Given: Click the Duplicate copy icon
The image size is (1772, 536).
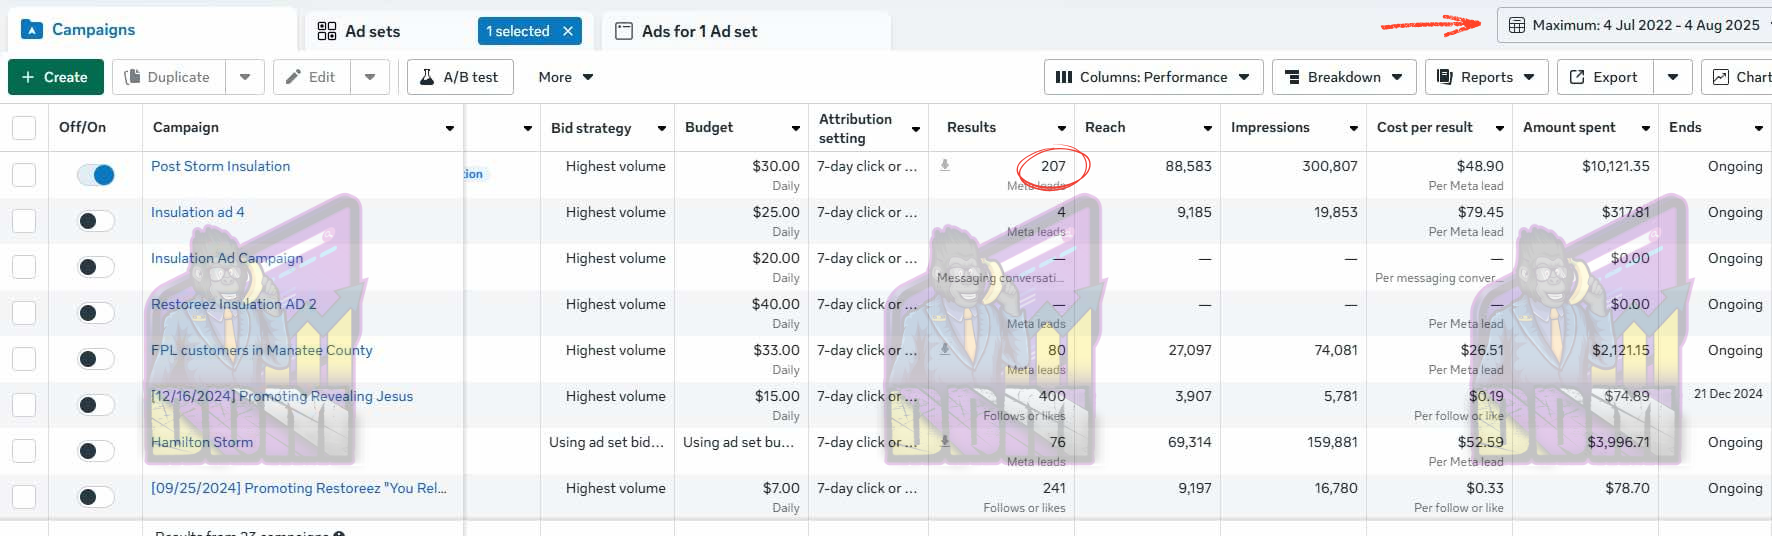Looking at the screenshot, I should point(132,77).
